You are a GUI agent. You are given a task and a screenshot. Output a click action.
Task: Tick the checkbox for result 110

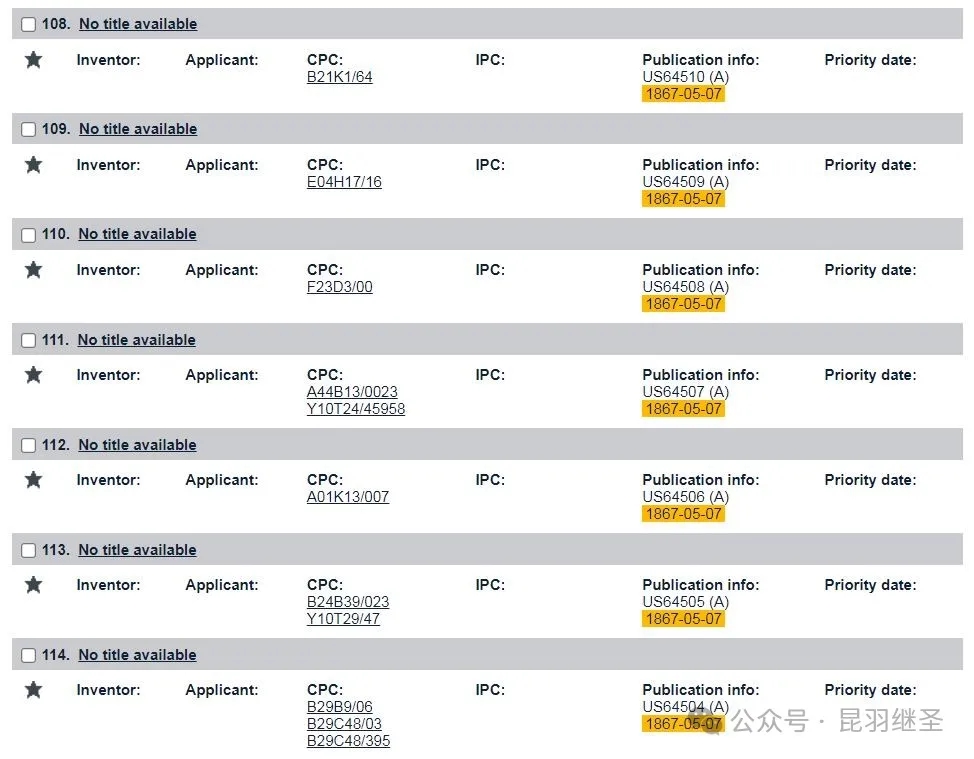[29, 235]
